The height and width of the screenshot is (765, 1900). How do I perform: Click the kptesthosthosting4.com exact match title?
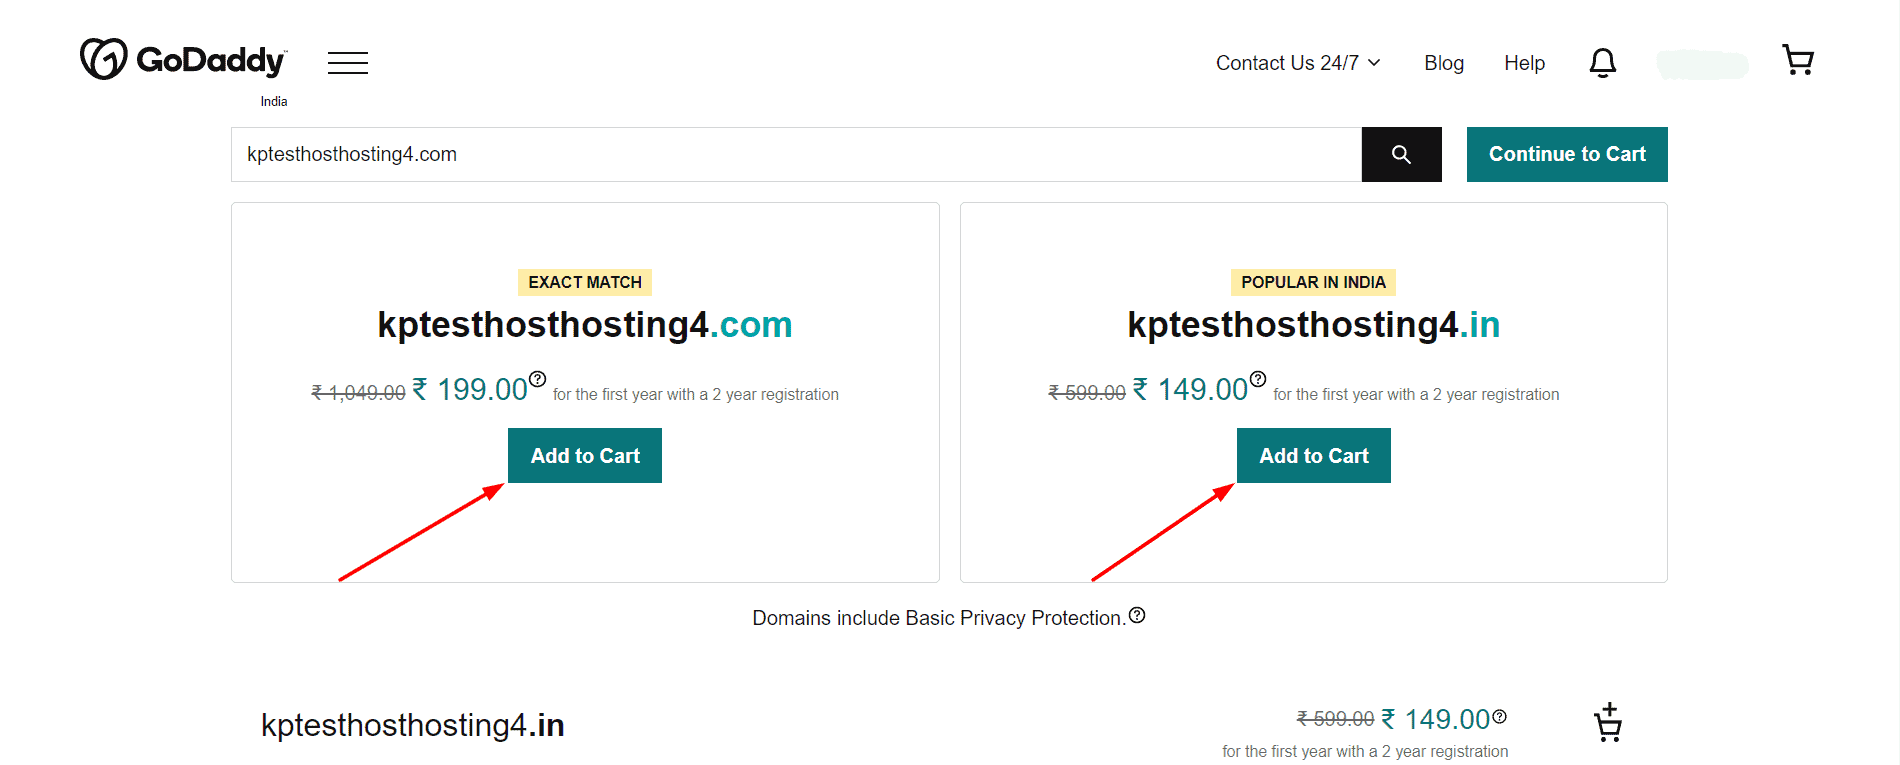pos(585,325)
